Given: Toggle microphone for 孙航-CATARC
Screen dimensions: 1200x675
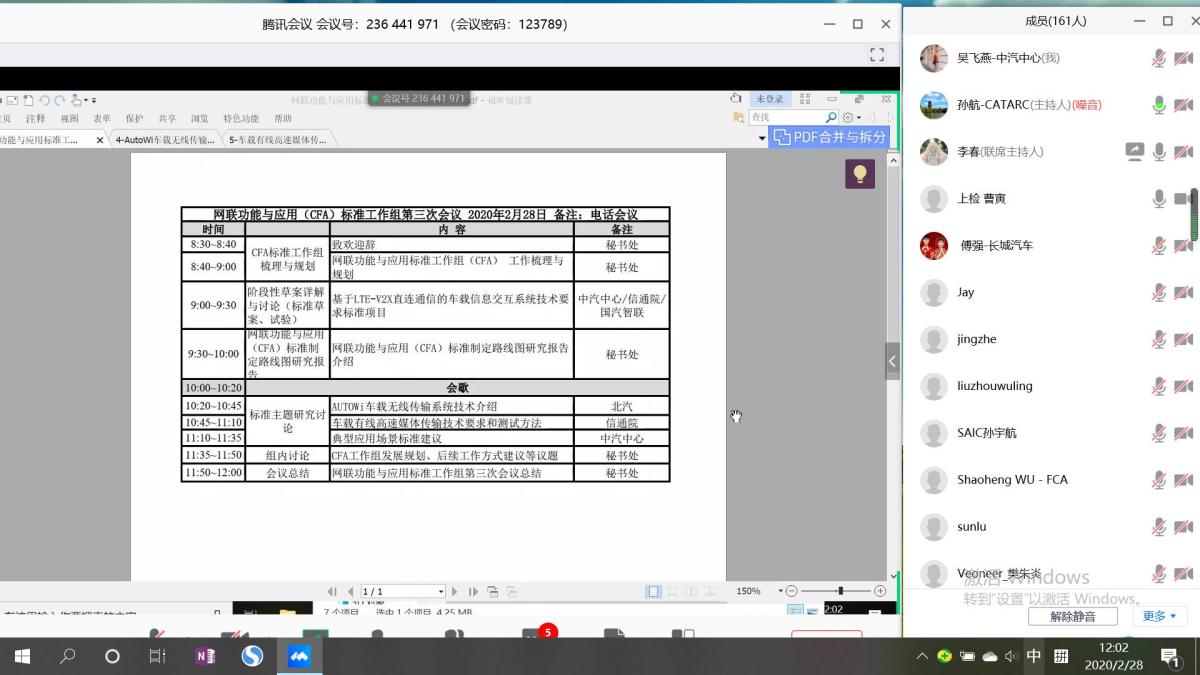Looking at the screenshot, I should 1159,105.
